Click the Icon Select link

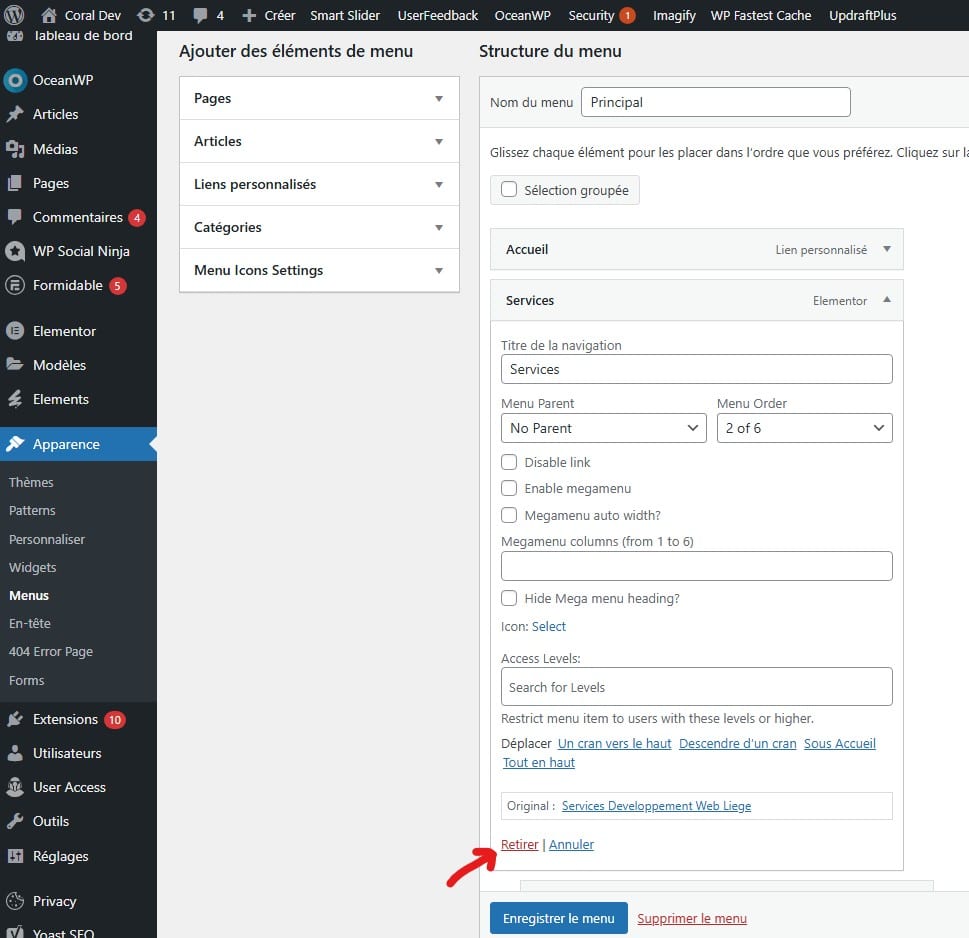(549, 626)
